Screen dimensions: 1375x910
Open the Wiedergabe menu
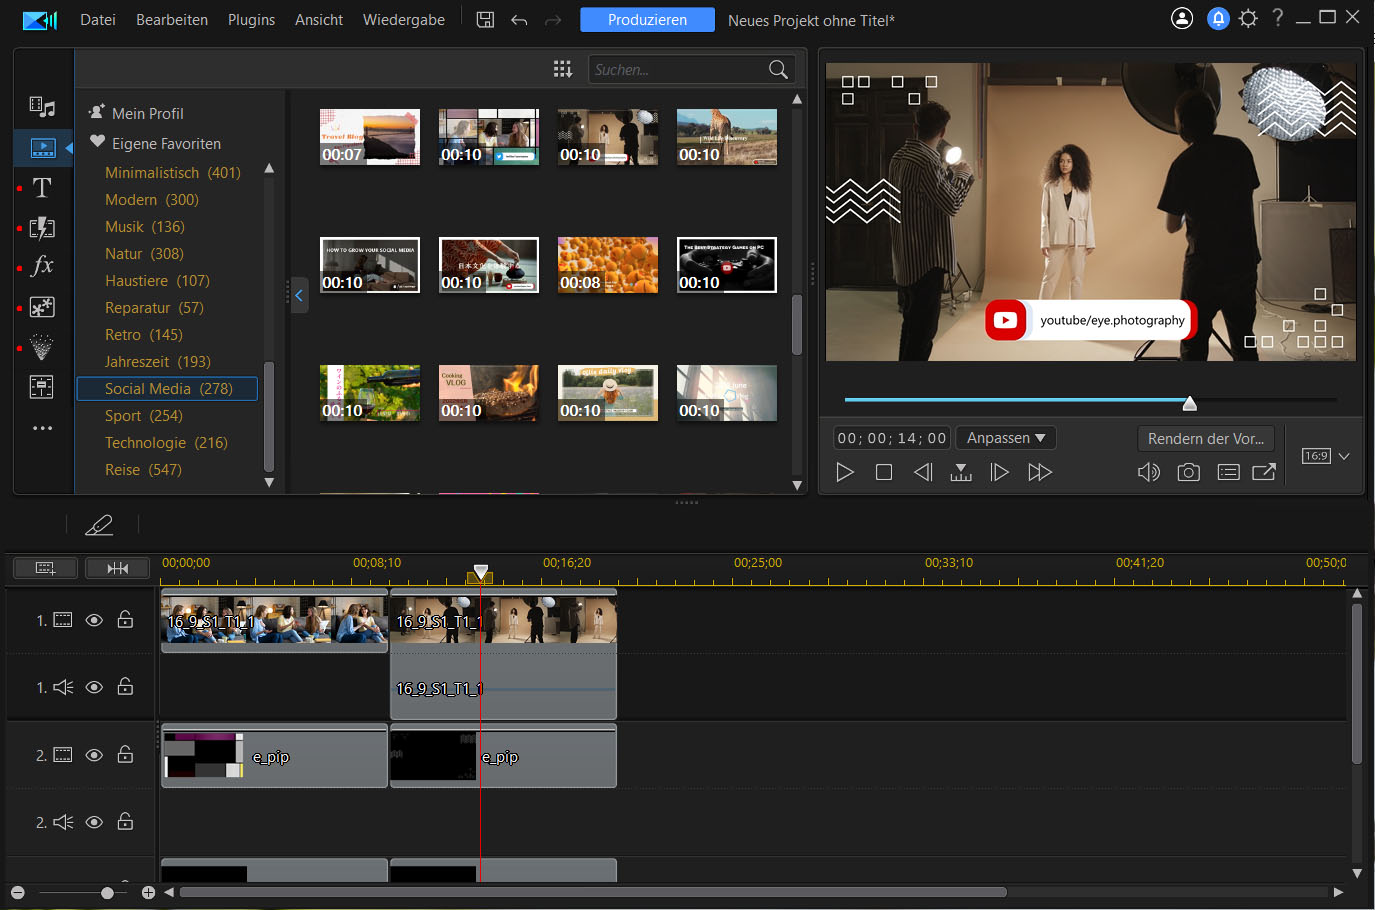click(403, 20)
